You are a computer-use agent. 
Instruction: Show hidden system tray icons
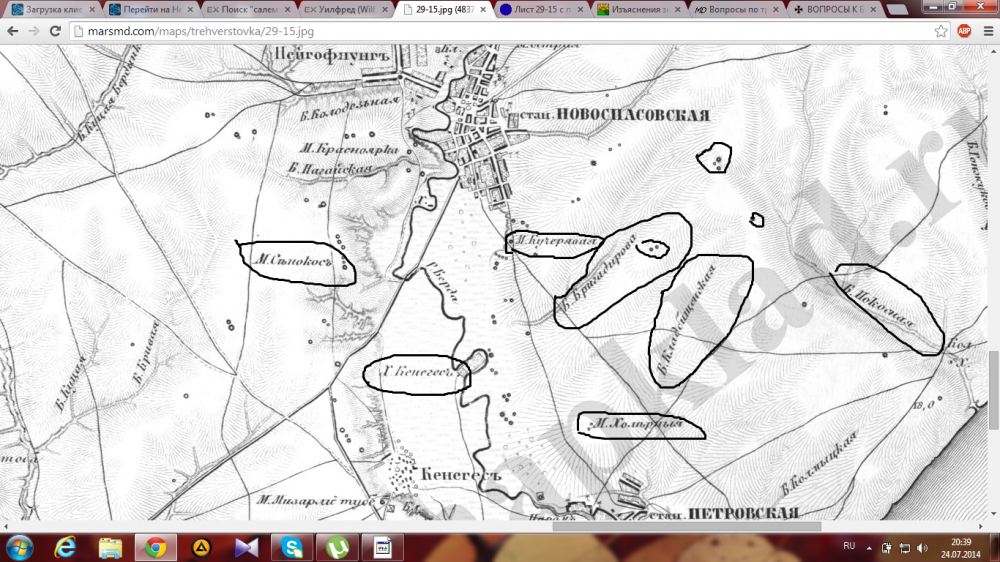pos(870,548)
